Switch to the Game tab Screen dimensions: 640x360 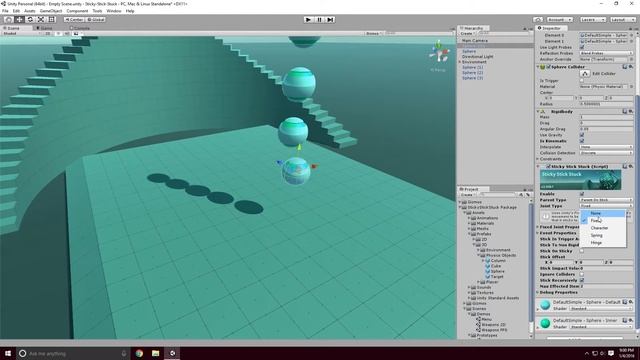[44, 28]
